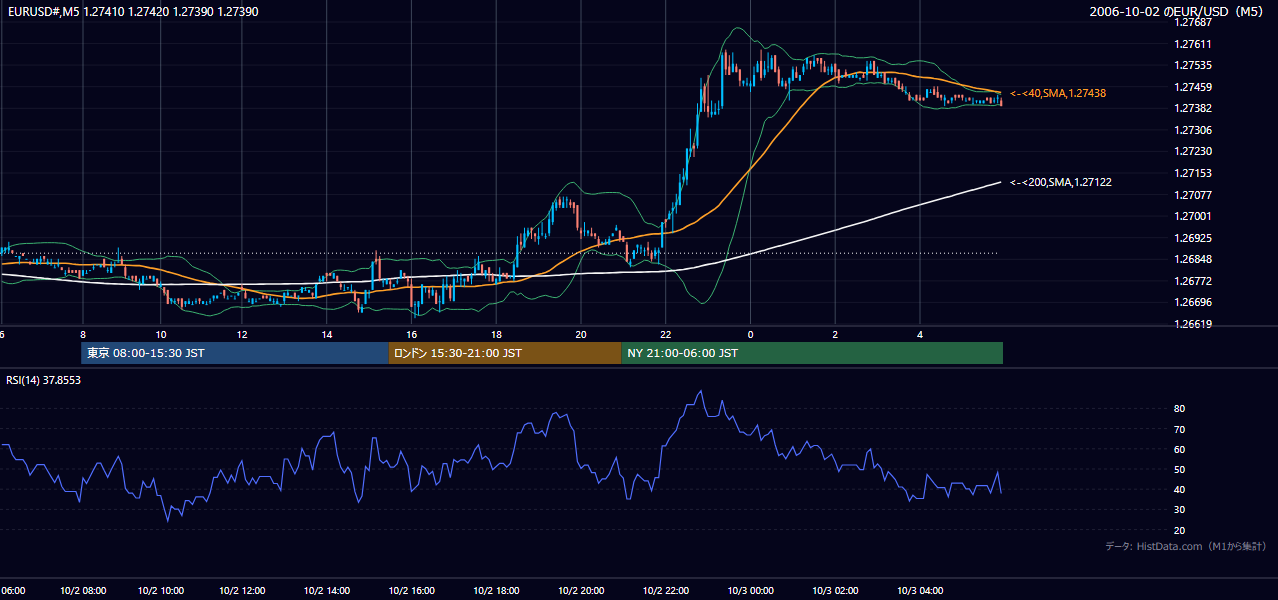Viewport: 1278px width, 600px height.
Task: Click the 1.27230 price axis value
Action: 1192,151
